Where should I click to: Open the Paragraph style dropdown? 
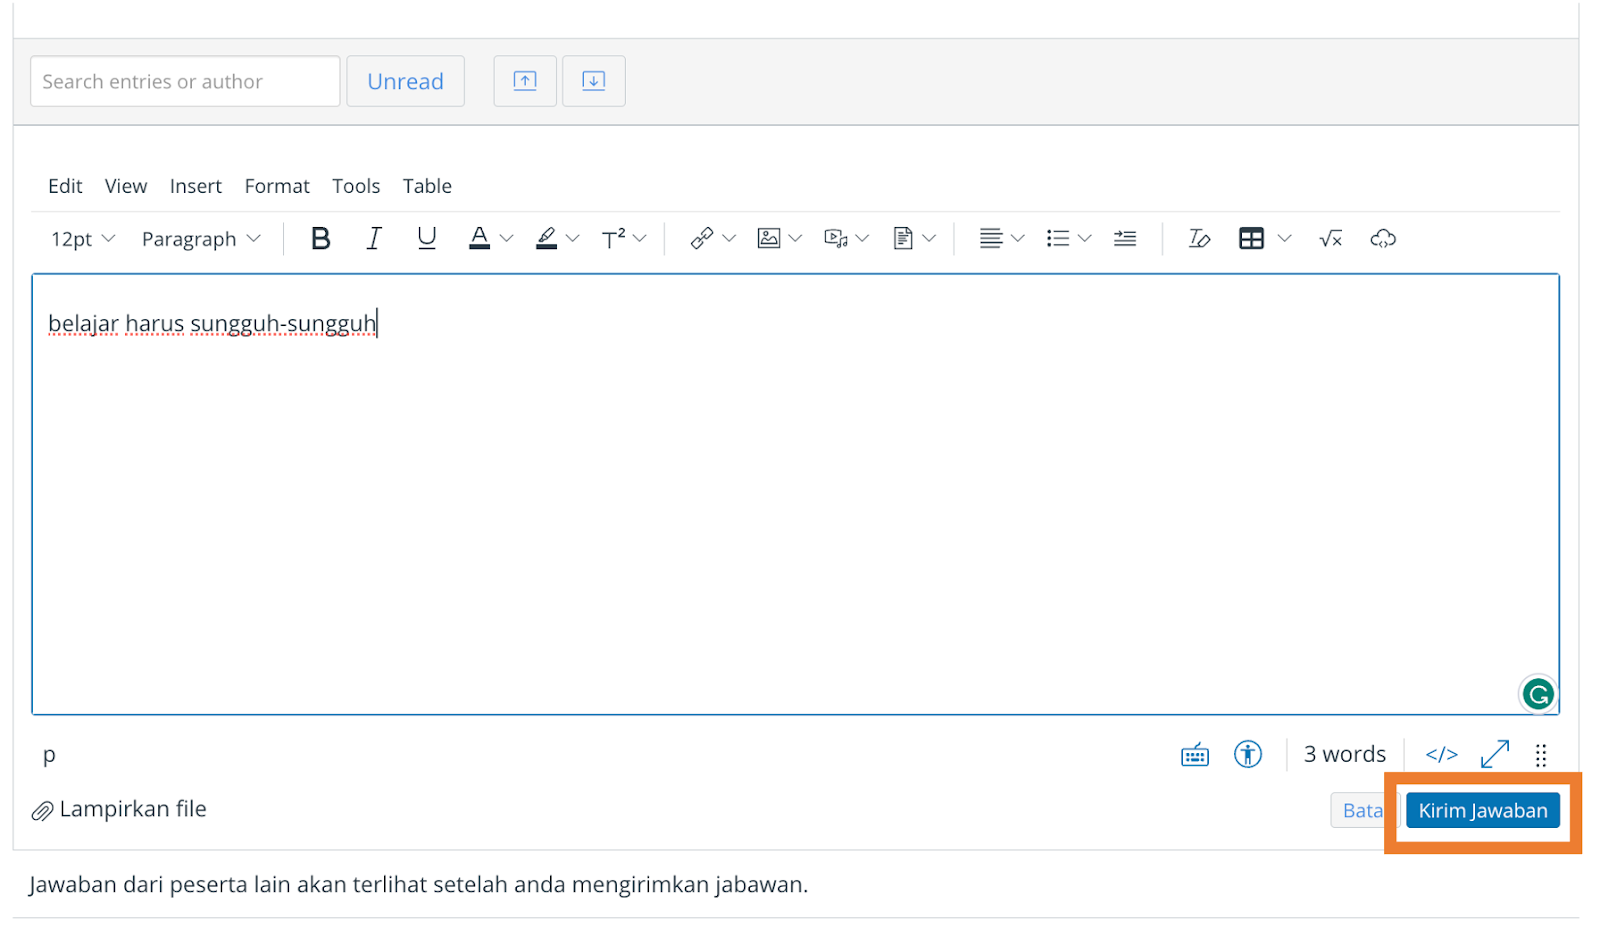(x=200, y=239)
